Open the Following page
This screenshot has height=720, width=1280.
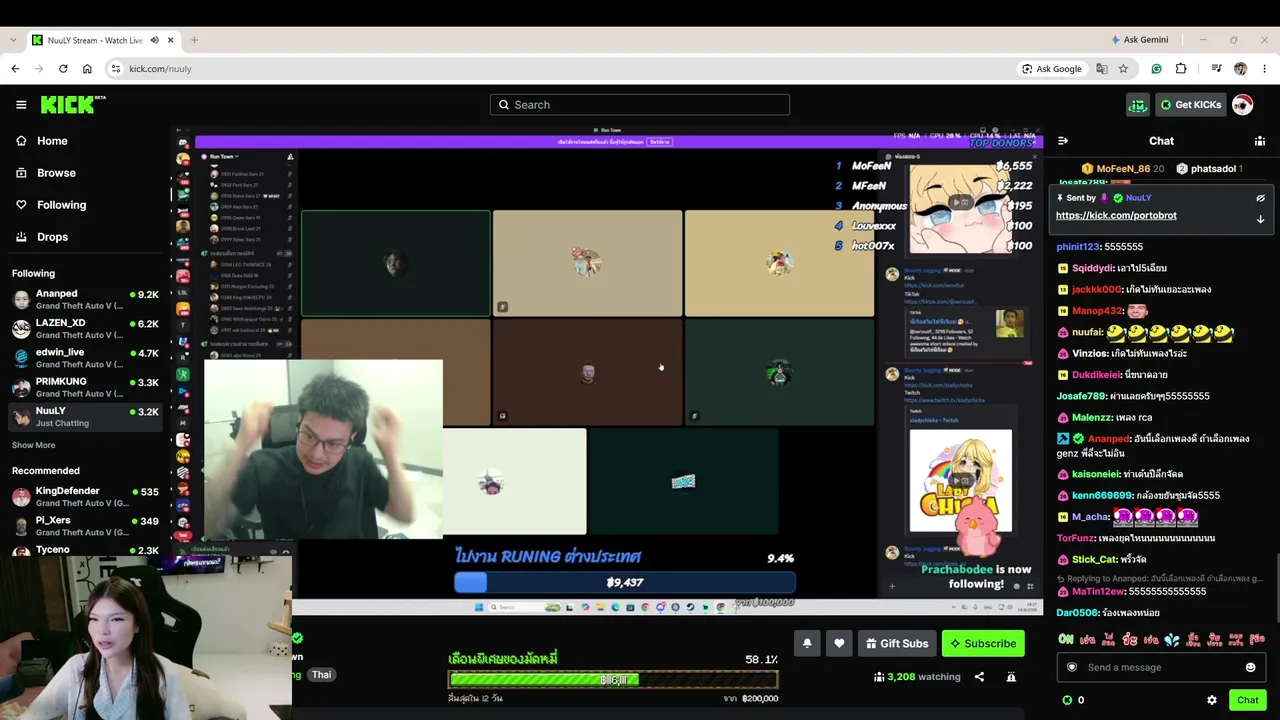51,205
